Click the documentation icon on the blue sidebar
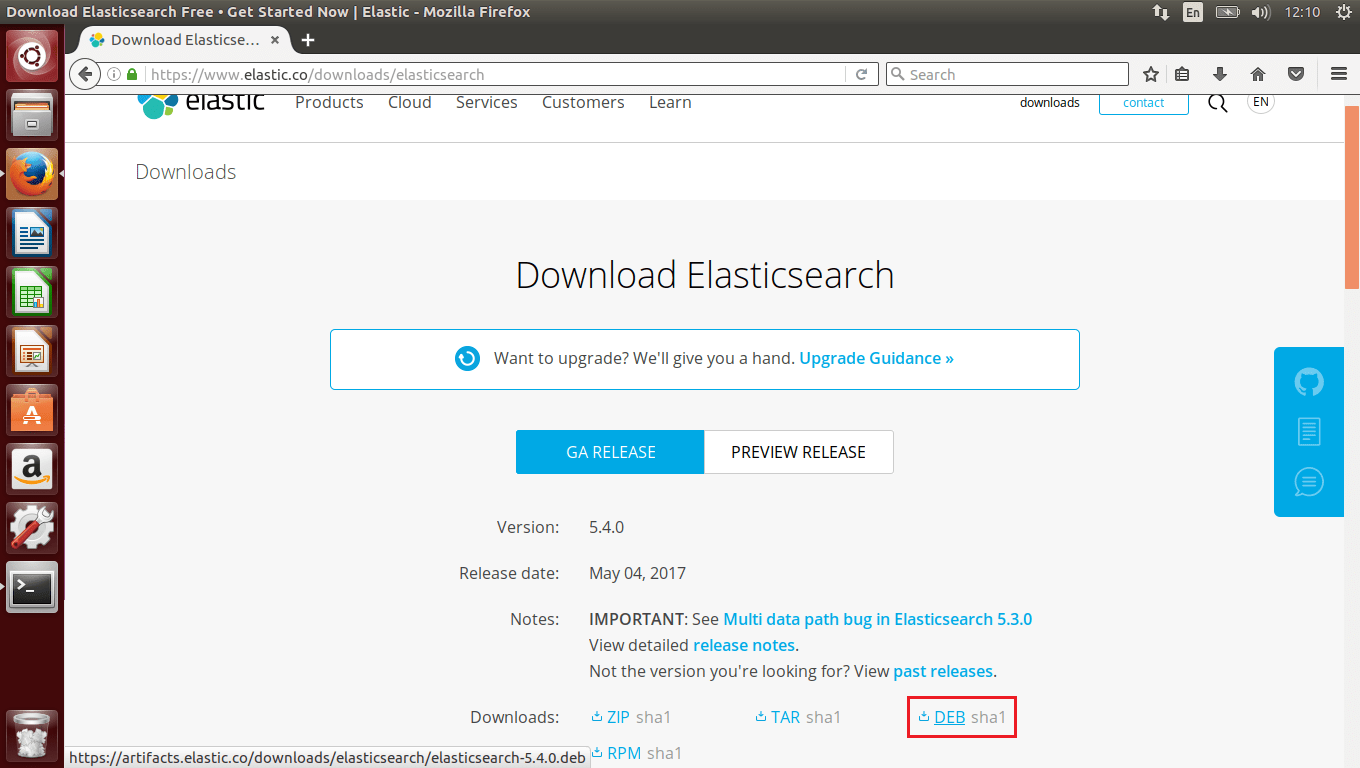1360x768 pixels. click(x=1308, y=431)
